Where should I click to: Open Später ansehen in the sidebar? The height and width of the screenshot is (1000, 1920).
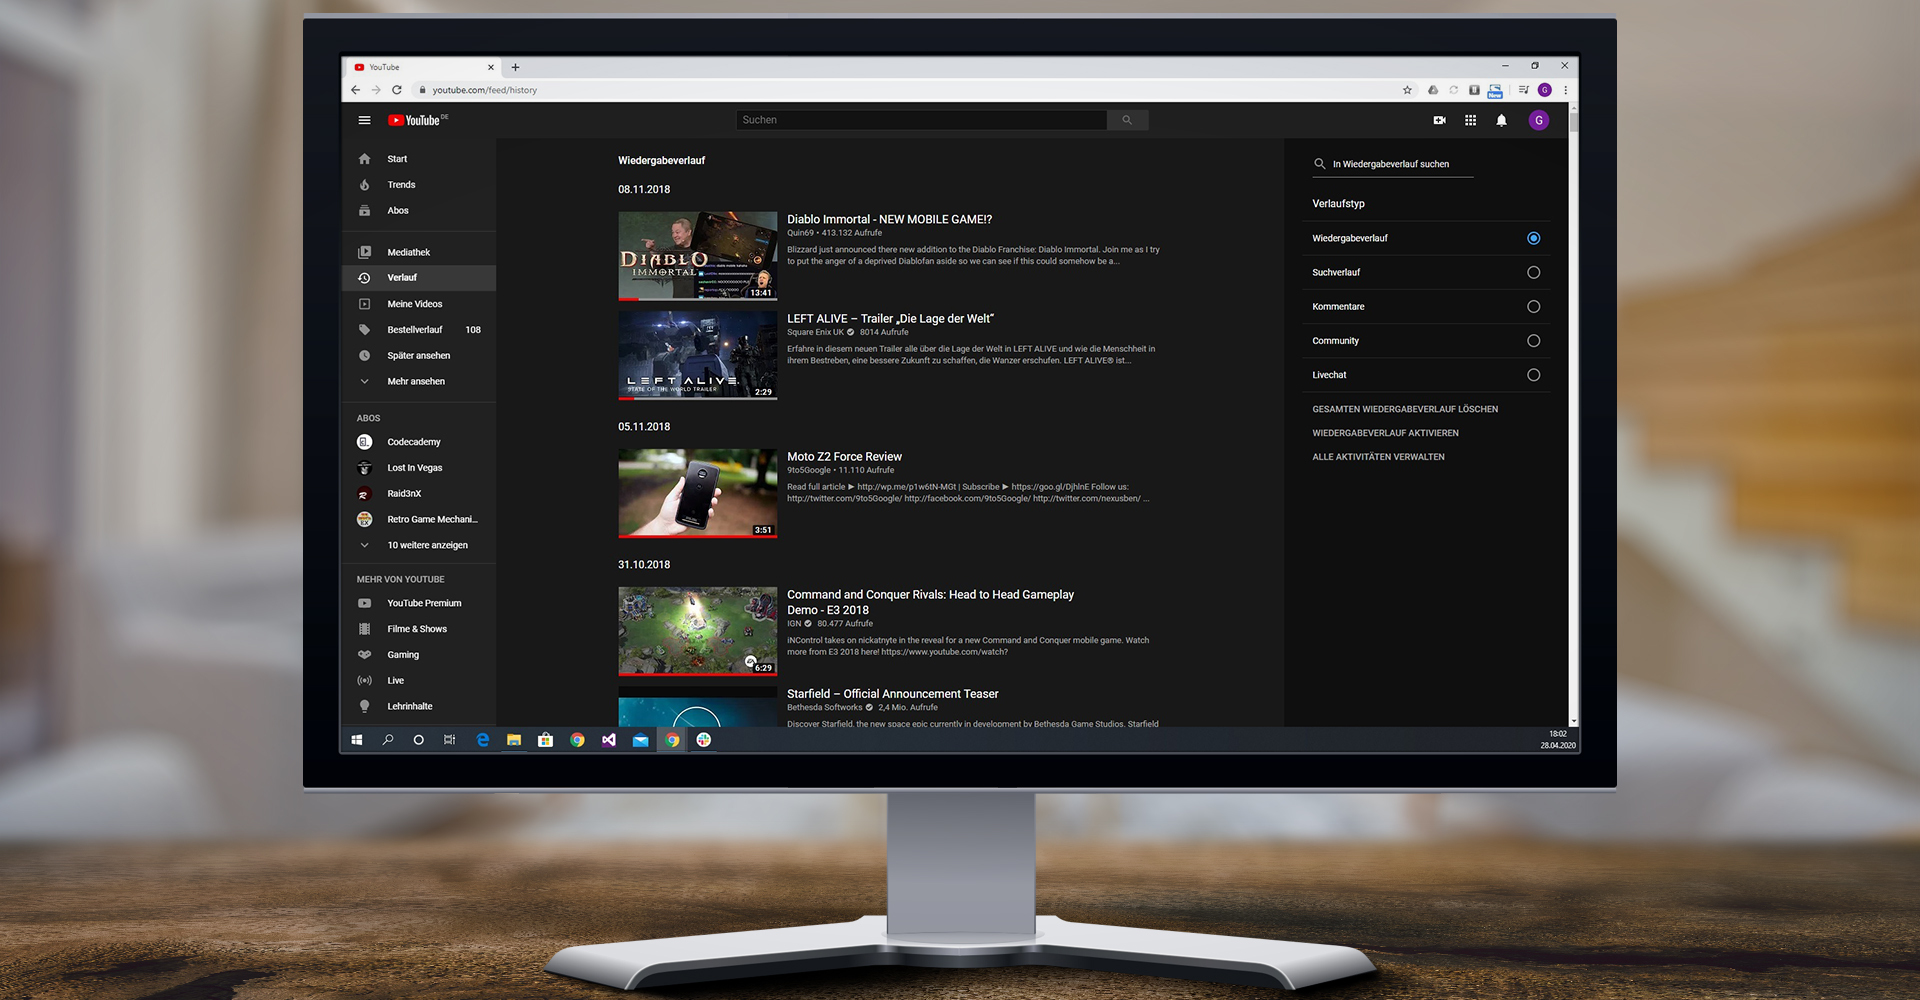[419, 356]
